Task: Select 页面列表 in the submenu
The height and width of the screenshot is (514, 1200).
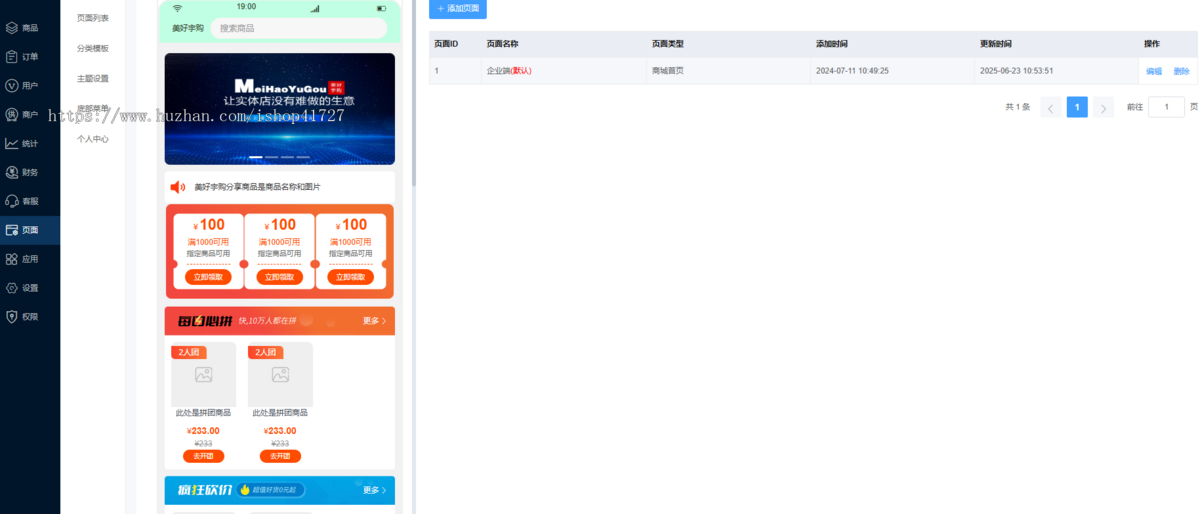Action: coord(93,18)
